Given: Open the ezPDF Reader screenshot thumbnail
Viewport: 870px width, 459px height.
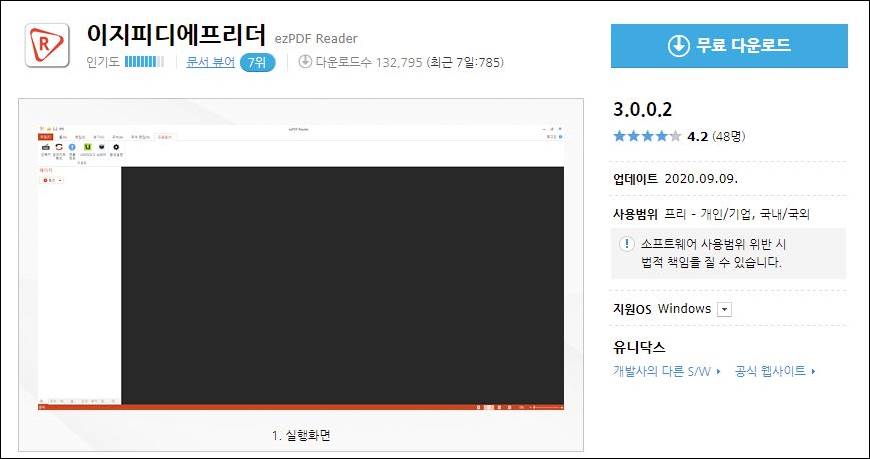Looking at the screenshot, I should click(301, 268).
